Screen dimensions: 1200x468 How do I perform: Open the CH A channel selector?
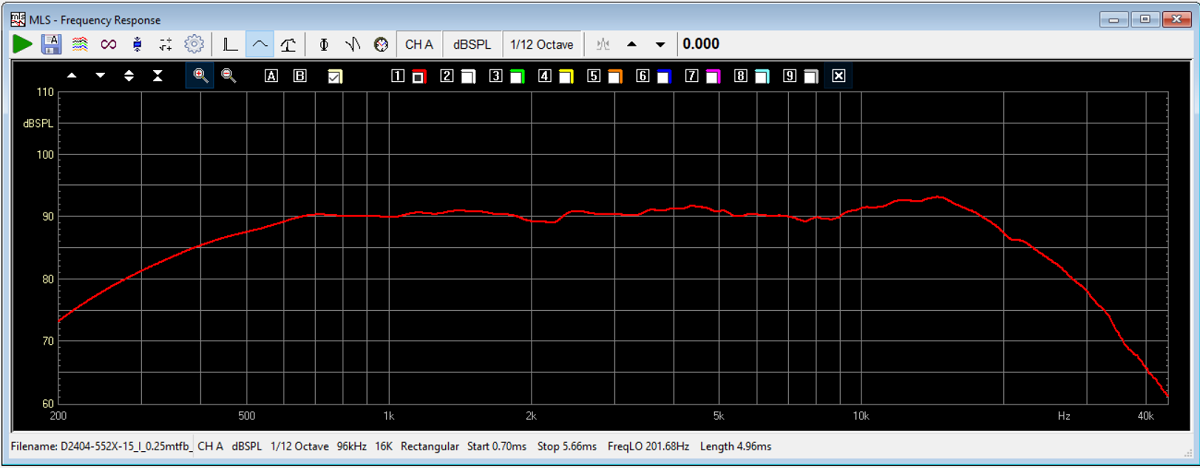419,44
